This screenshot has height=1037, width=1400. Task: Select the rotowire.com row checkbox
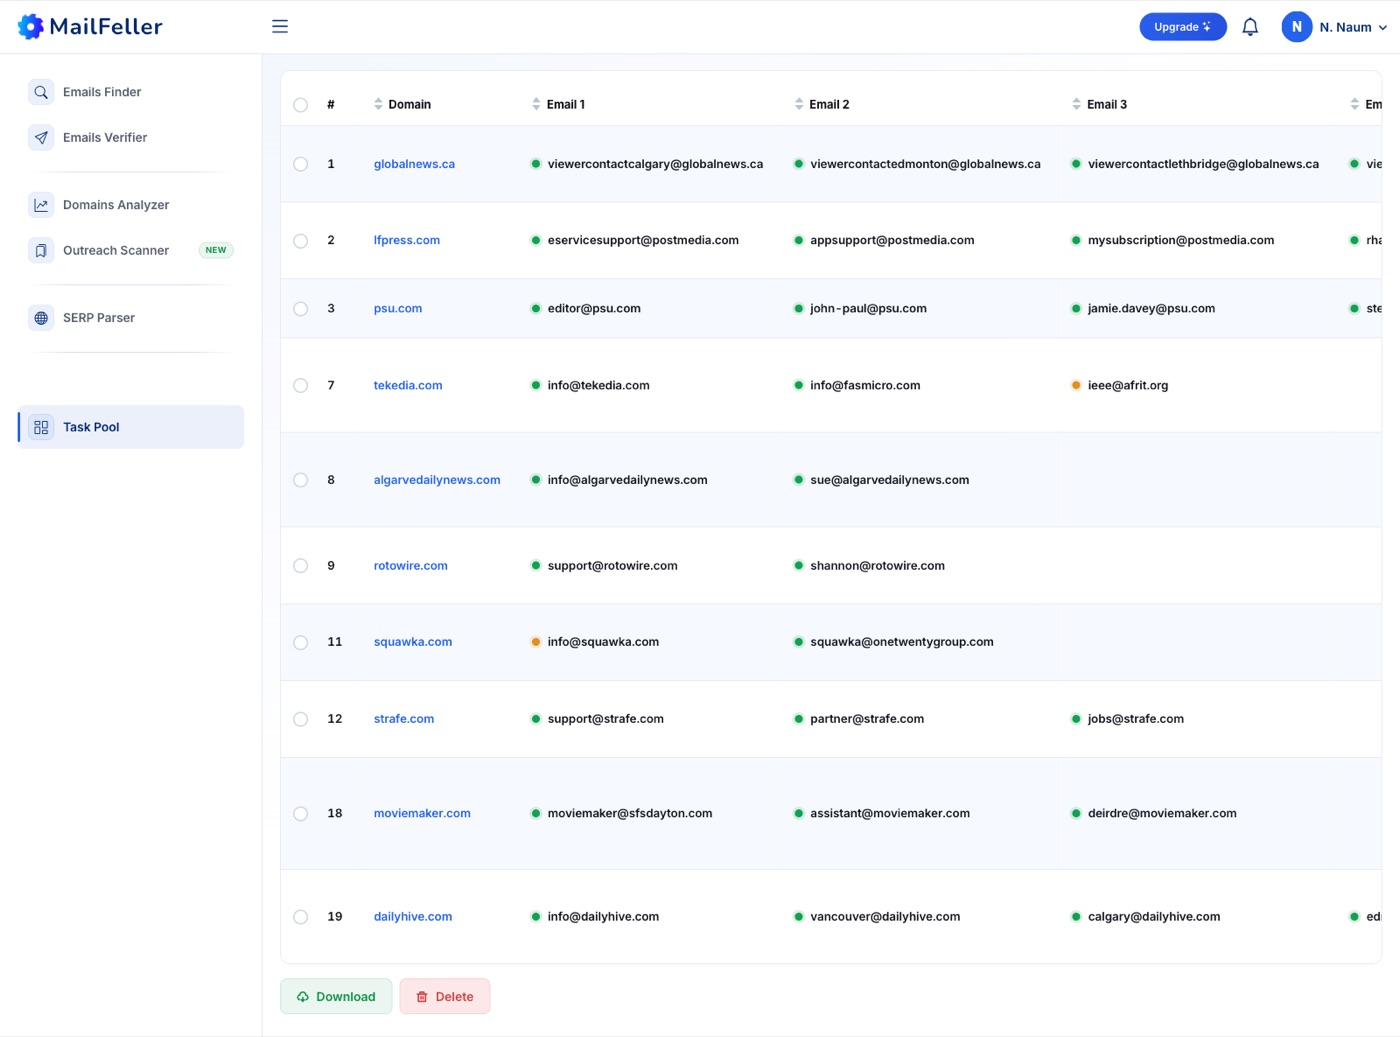(301, 566)
